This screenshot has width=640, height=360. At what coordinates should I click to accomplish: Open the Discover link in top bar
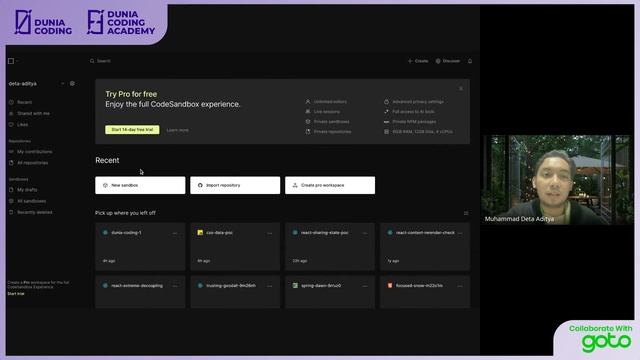click(448, 61)
